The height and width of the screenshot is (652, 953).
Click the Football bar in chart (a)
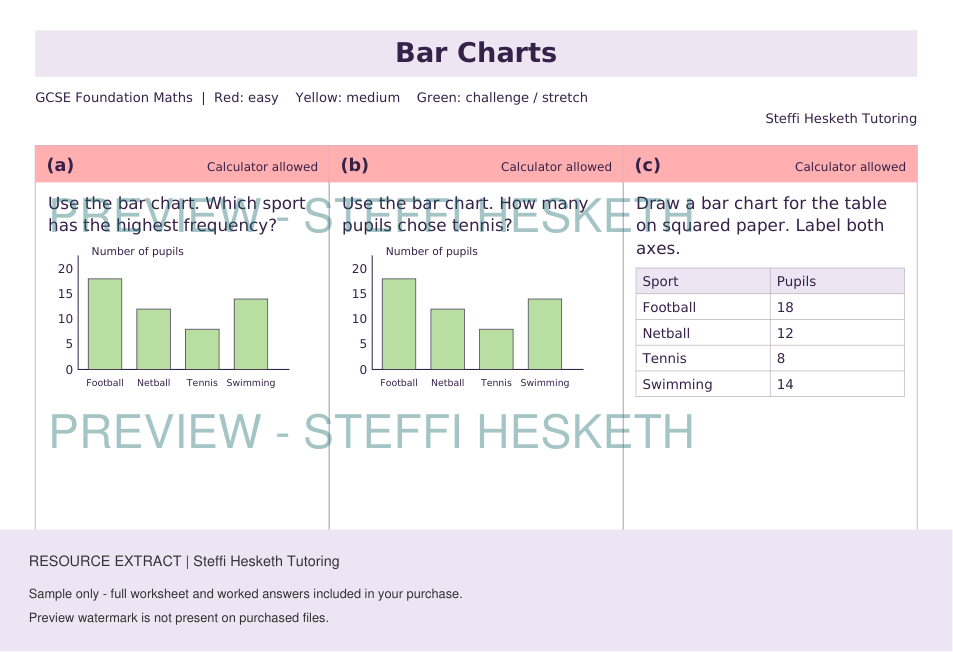[105, 324]
